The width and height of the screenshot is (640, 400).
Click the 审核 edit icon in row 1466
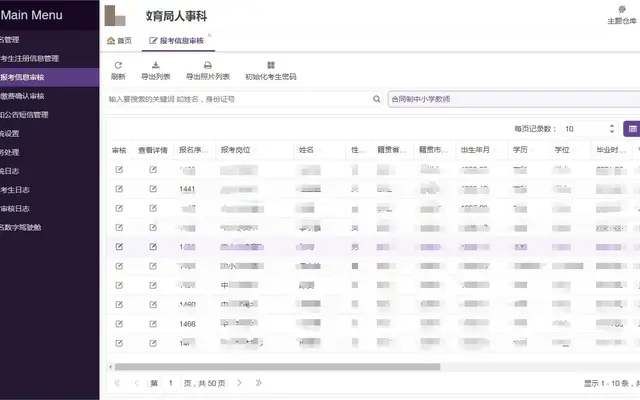(119, 324)
